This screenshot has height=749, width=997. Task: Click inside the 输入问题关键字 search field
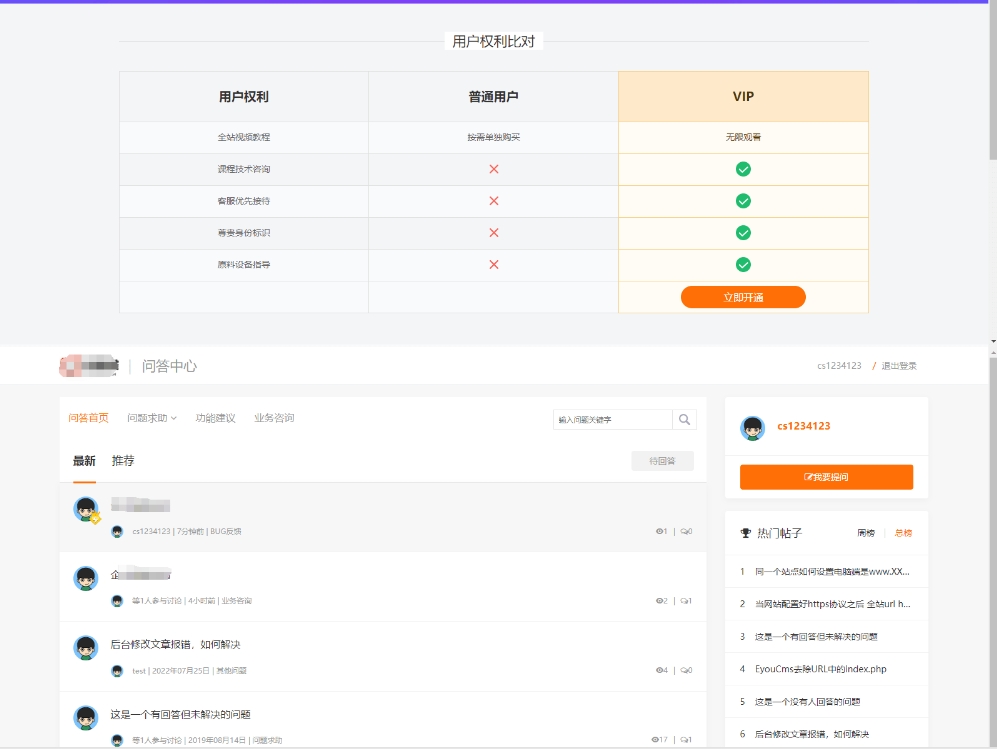610,419
